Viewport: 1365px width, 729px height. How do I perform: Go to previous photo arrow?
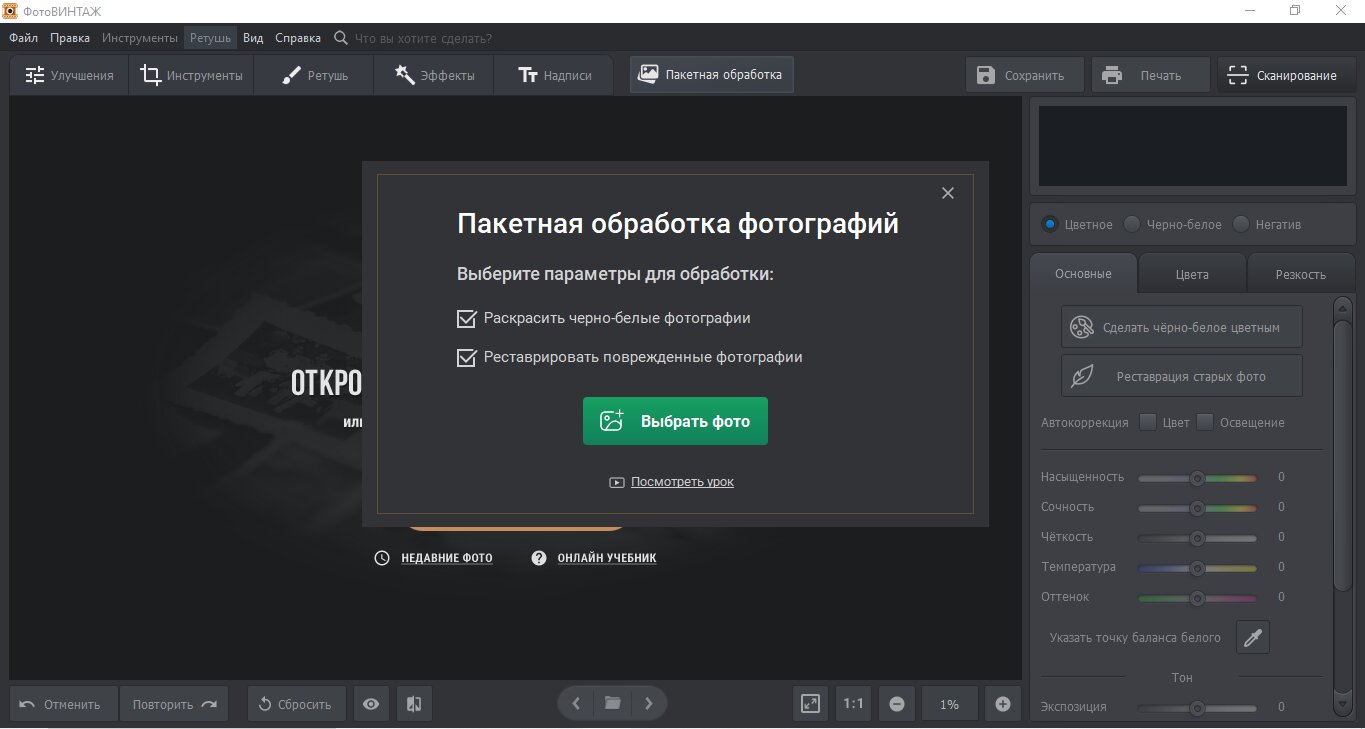point(576,704)
